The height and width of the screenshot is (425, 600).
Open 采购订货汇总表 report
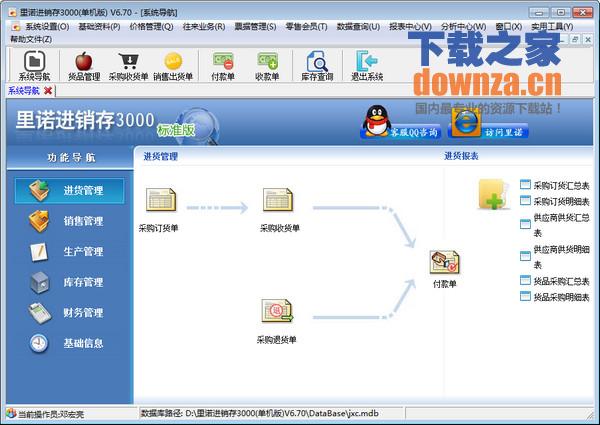click(x=555, y=186)
